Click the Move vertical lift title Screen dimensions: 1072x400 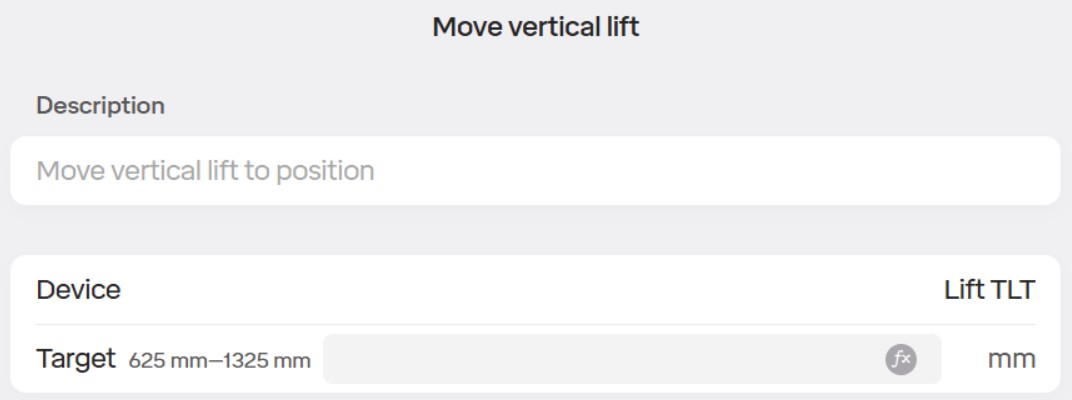pos(535,27)
